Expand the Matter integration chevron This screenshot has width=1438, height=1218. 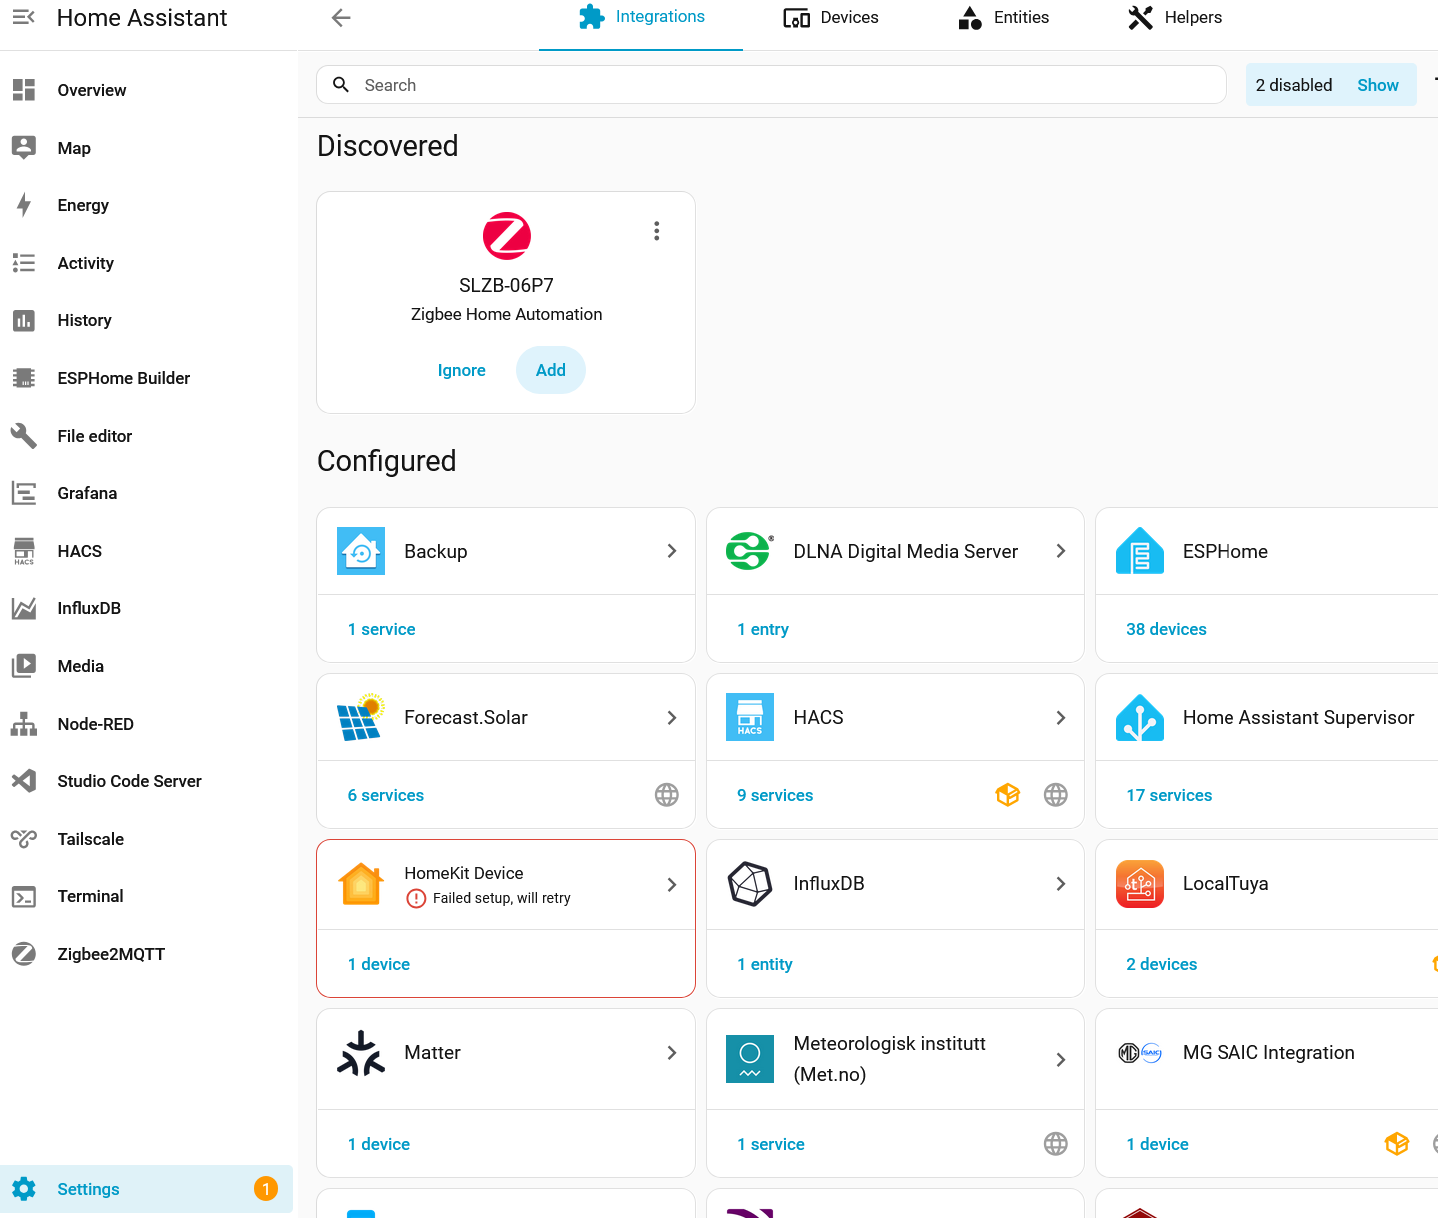tap(672, 1053)
